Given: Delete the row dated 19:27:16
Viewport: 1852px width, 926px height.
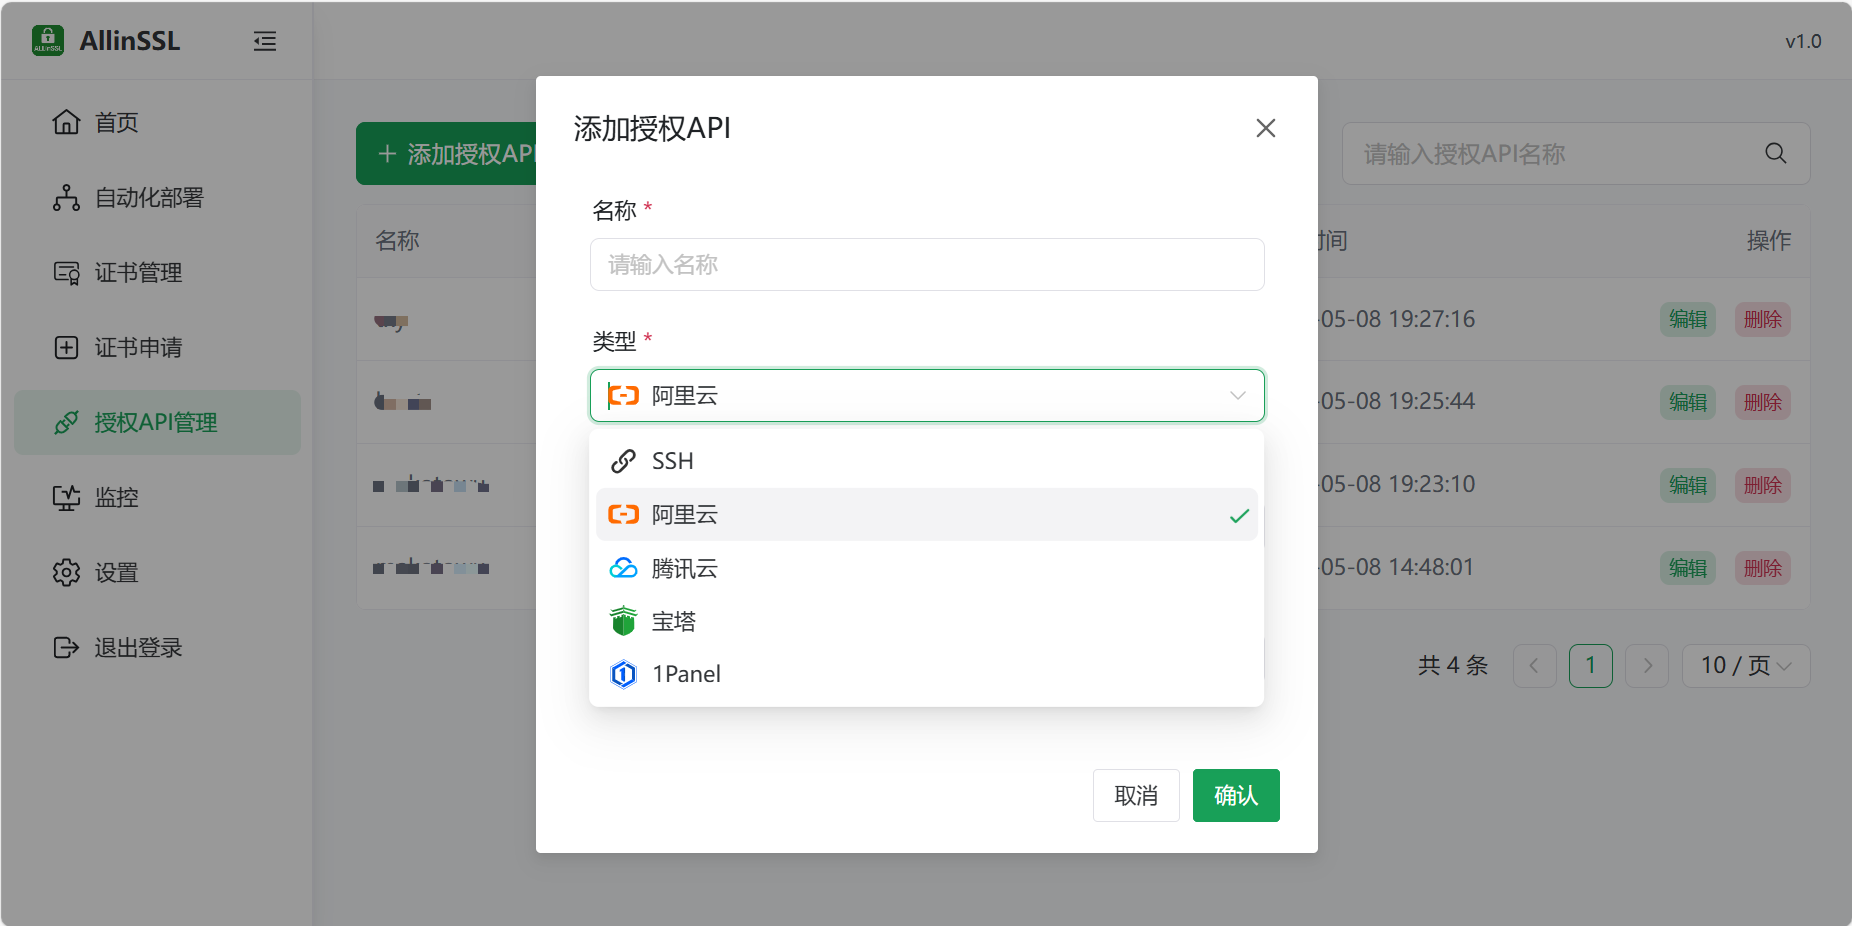Looking at the screenshot, I should click(x=1762, y=319).
